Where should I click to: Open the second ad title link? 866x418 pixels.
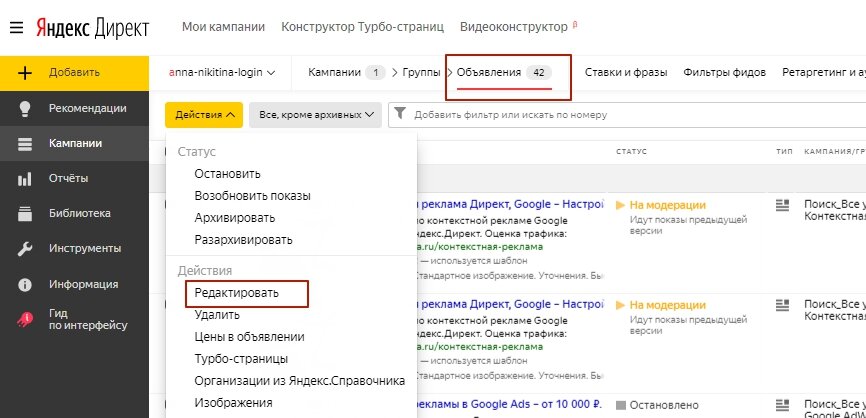[x=511, y=304]
